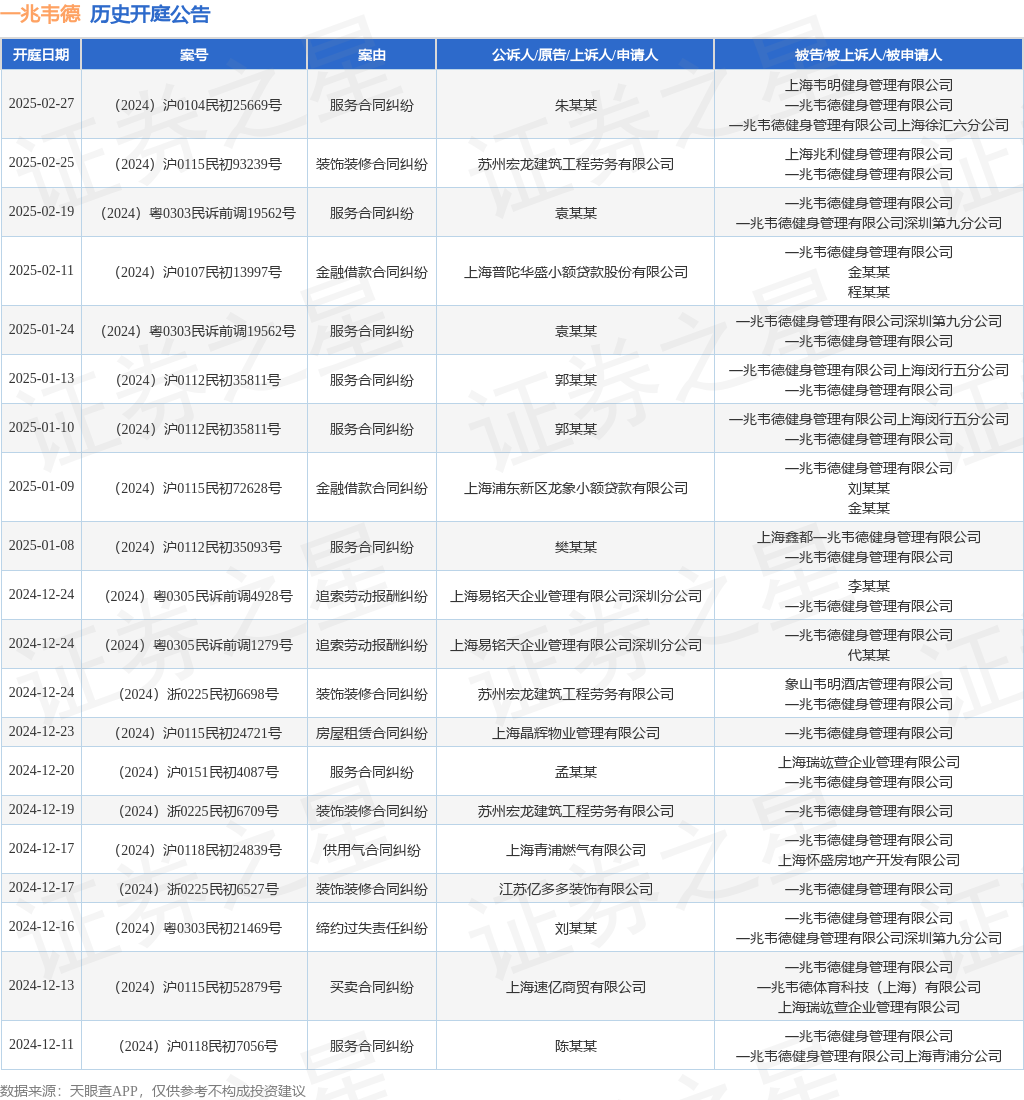This screenshot has width=1024, height=1100.
Task: Click the date 2025-01-13
Action: (x=41, y=378)
